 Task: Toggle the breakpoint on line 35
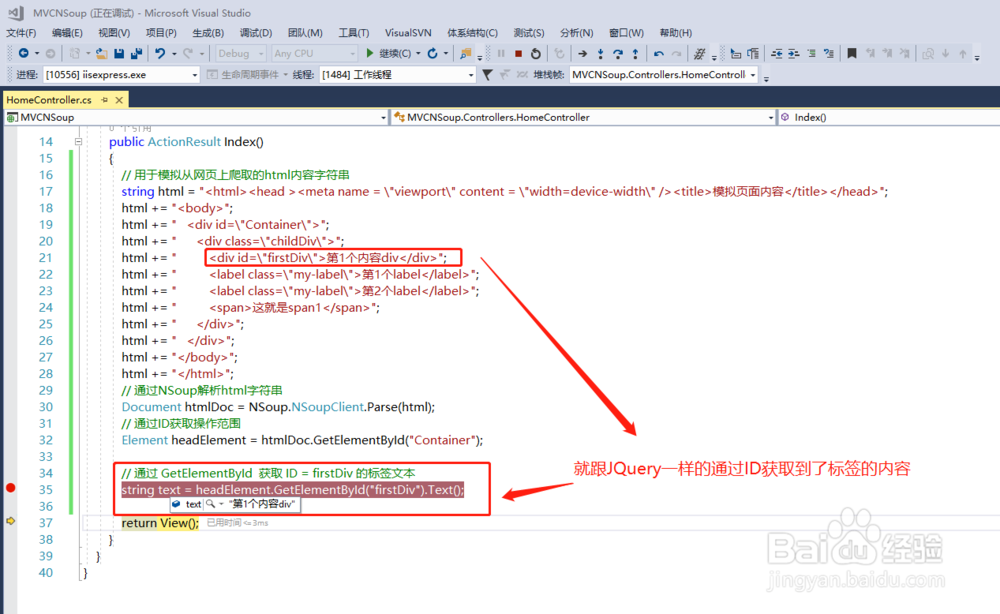coord(10,487)
